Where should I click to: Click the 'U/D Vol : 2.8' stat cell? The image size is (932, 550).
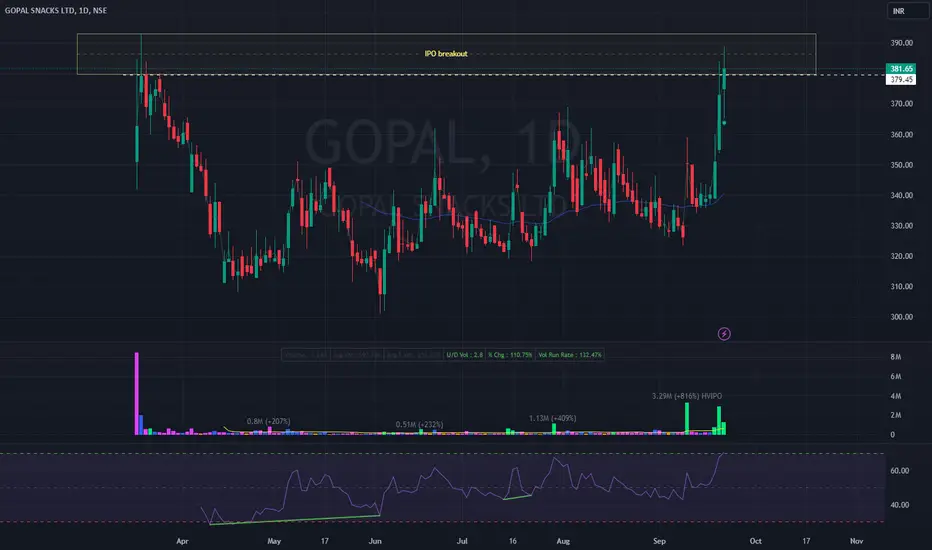(465, 355)
